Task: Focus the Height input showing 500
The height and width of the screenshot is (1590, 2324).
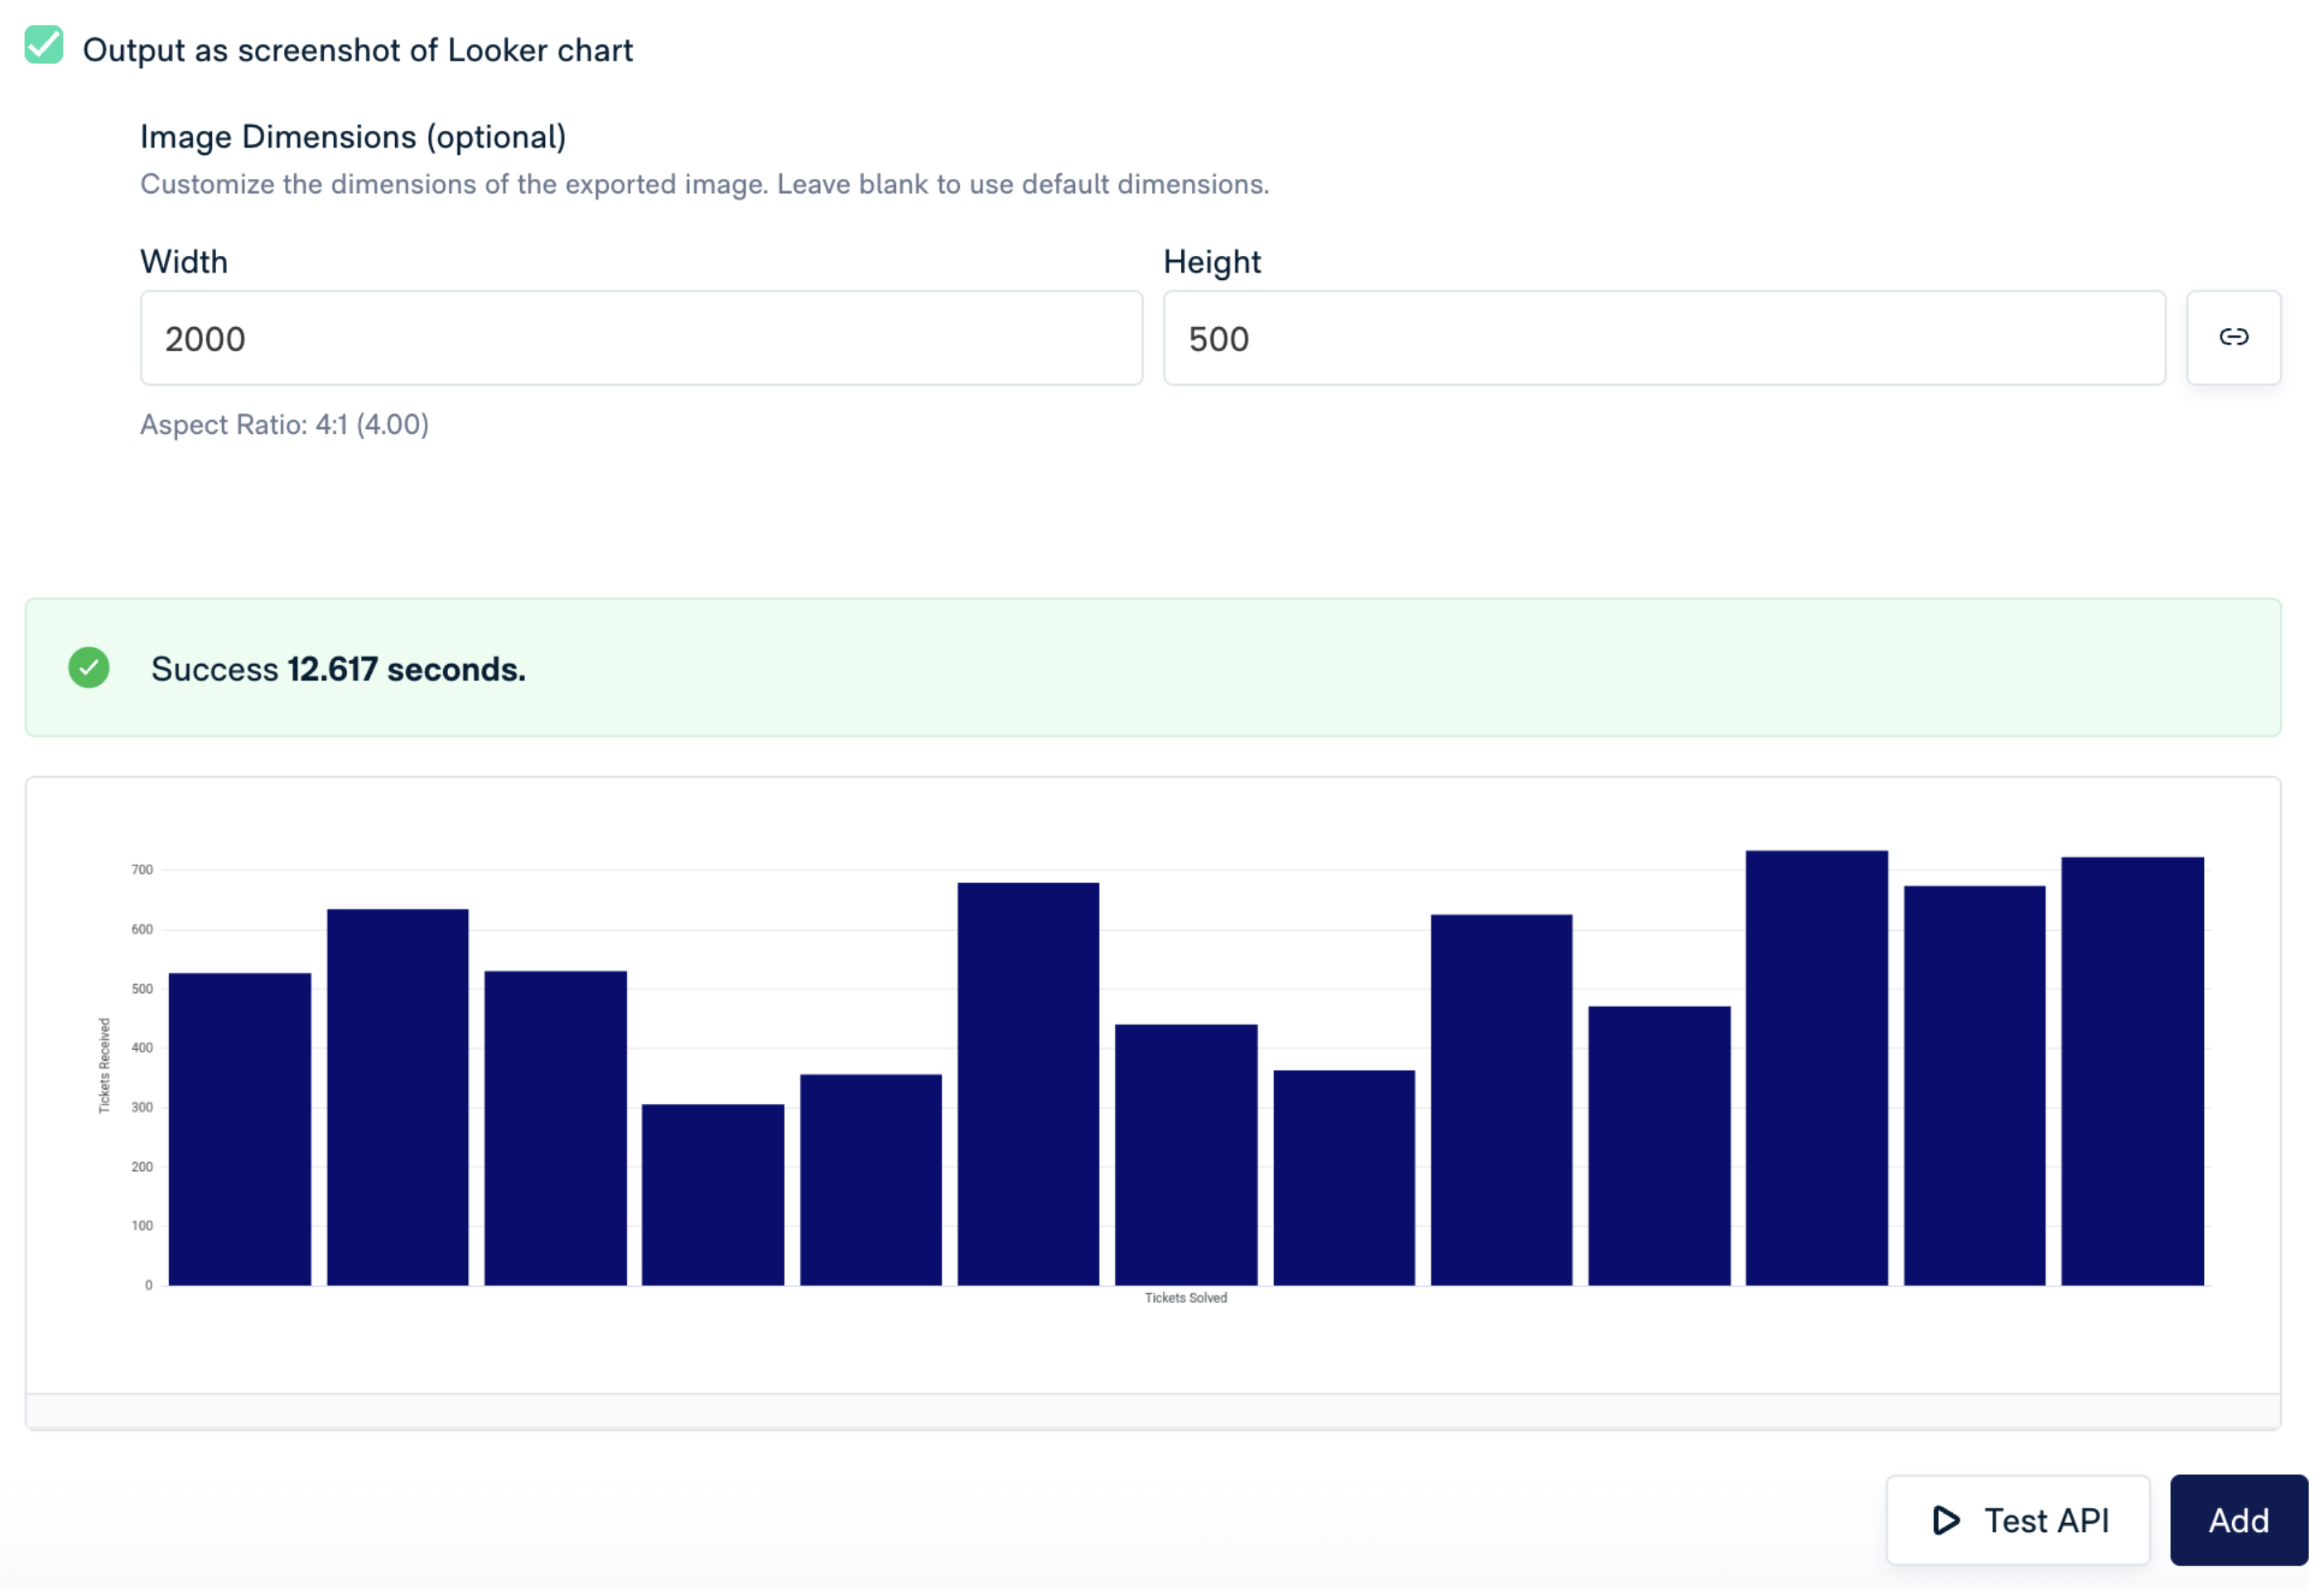Action: pos(1663,339)
